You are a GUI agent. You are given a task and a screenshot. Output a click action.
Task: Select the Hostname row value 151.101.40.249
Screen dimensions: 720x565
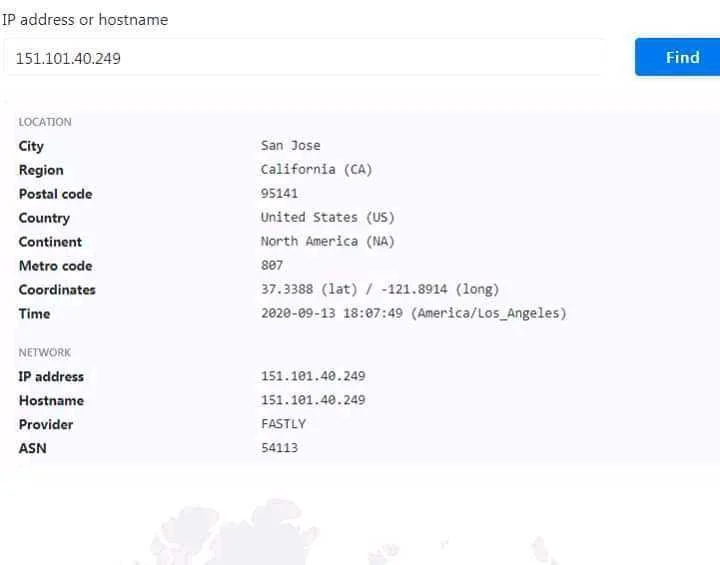point(313,400)
